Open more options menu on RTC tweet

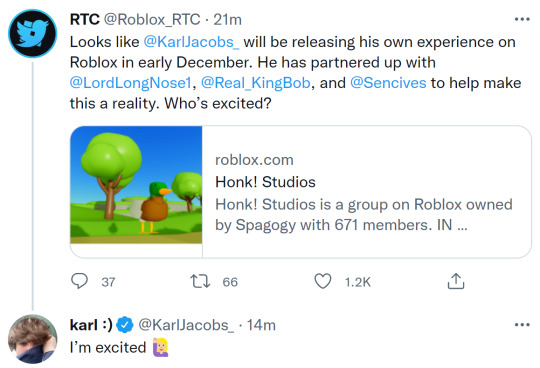click(x=522, y=19)
